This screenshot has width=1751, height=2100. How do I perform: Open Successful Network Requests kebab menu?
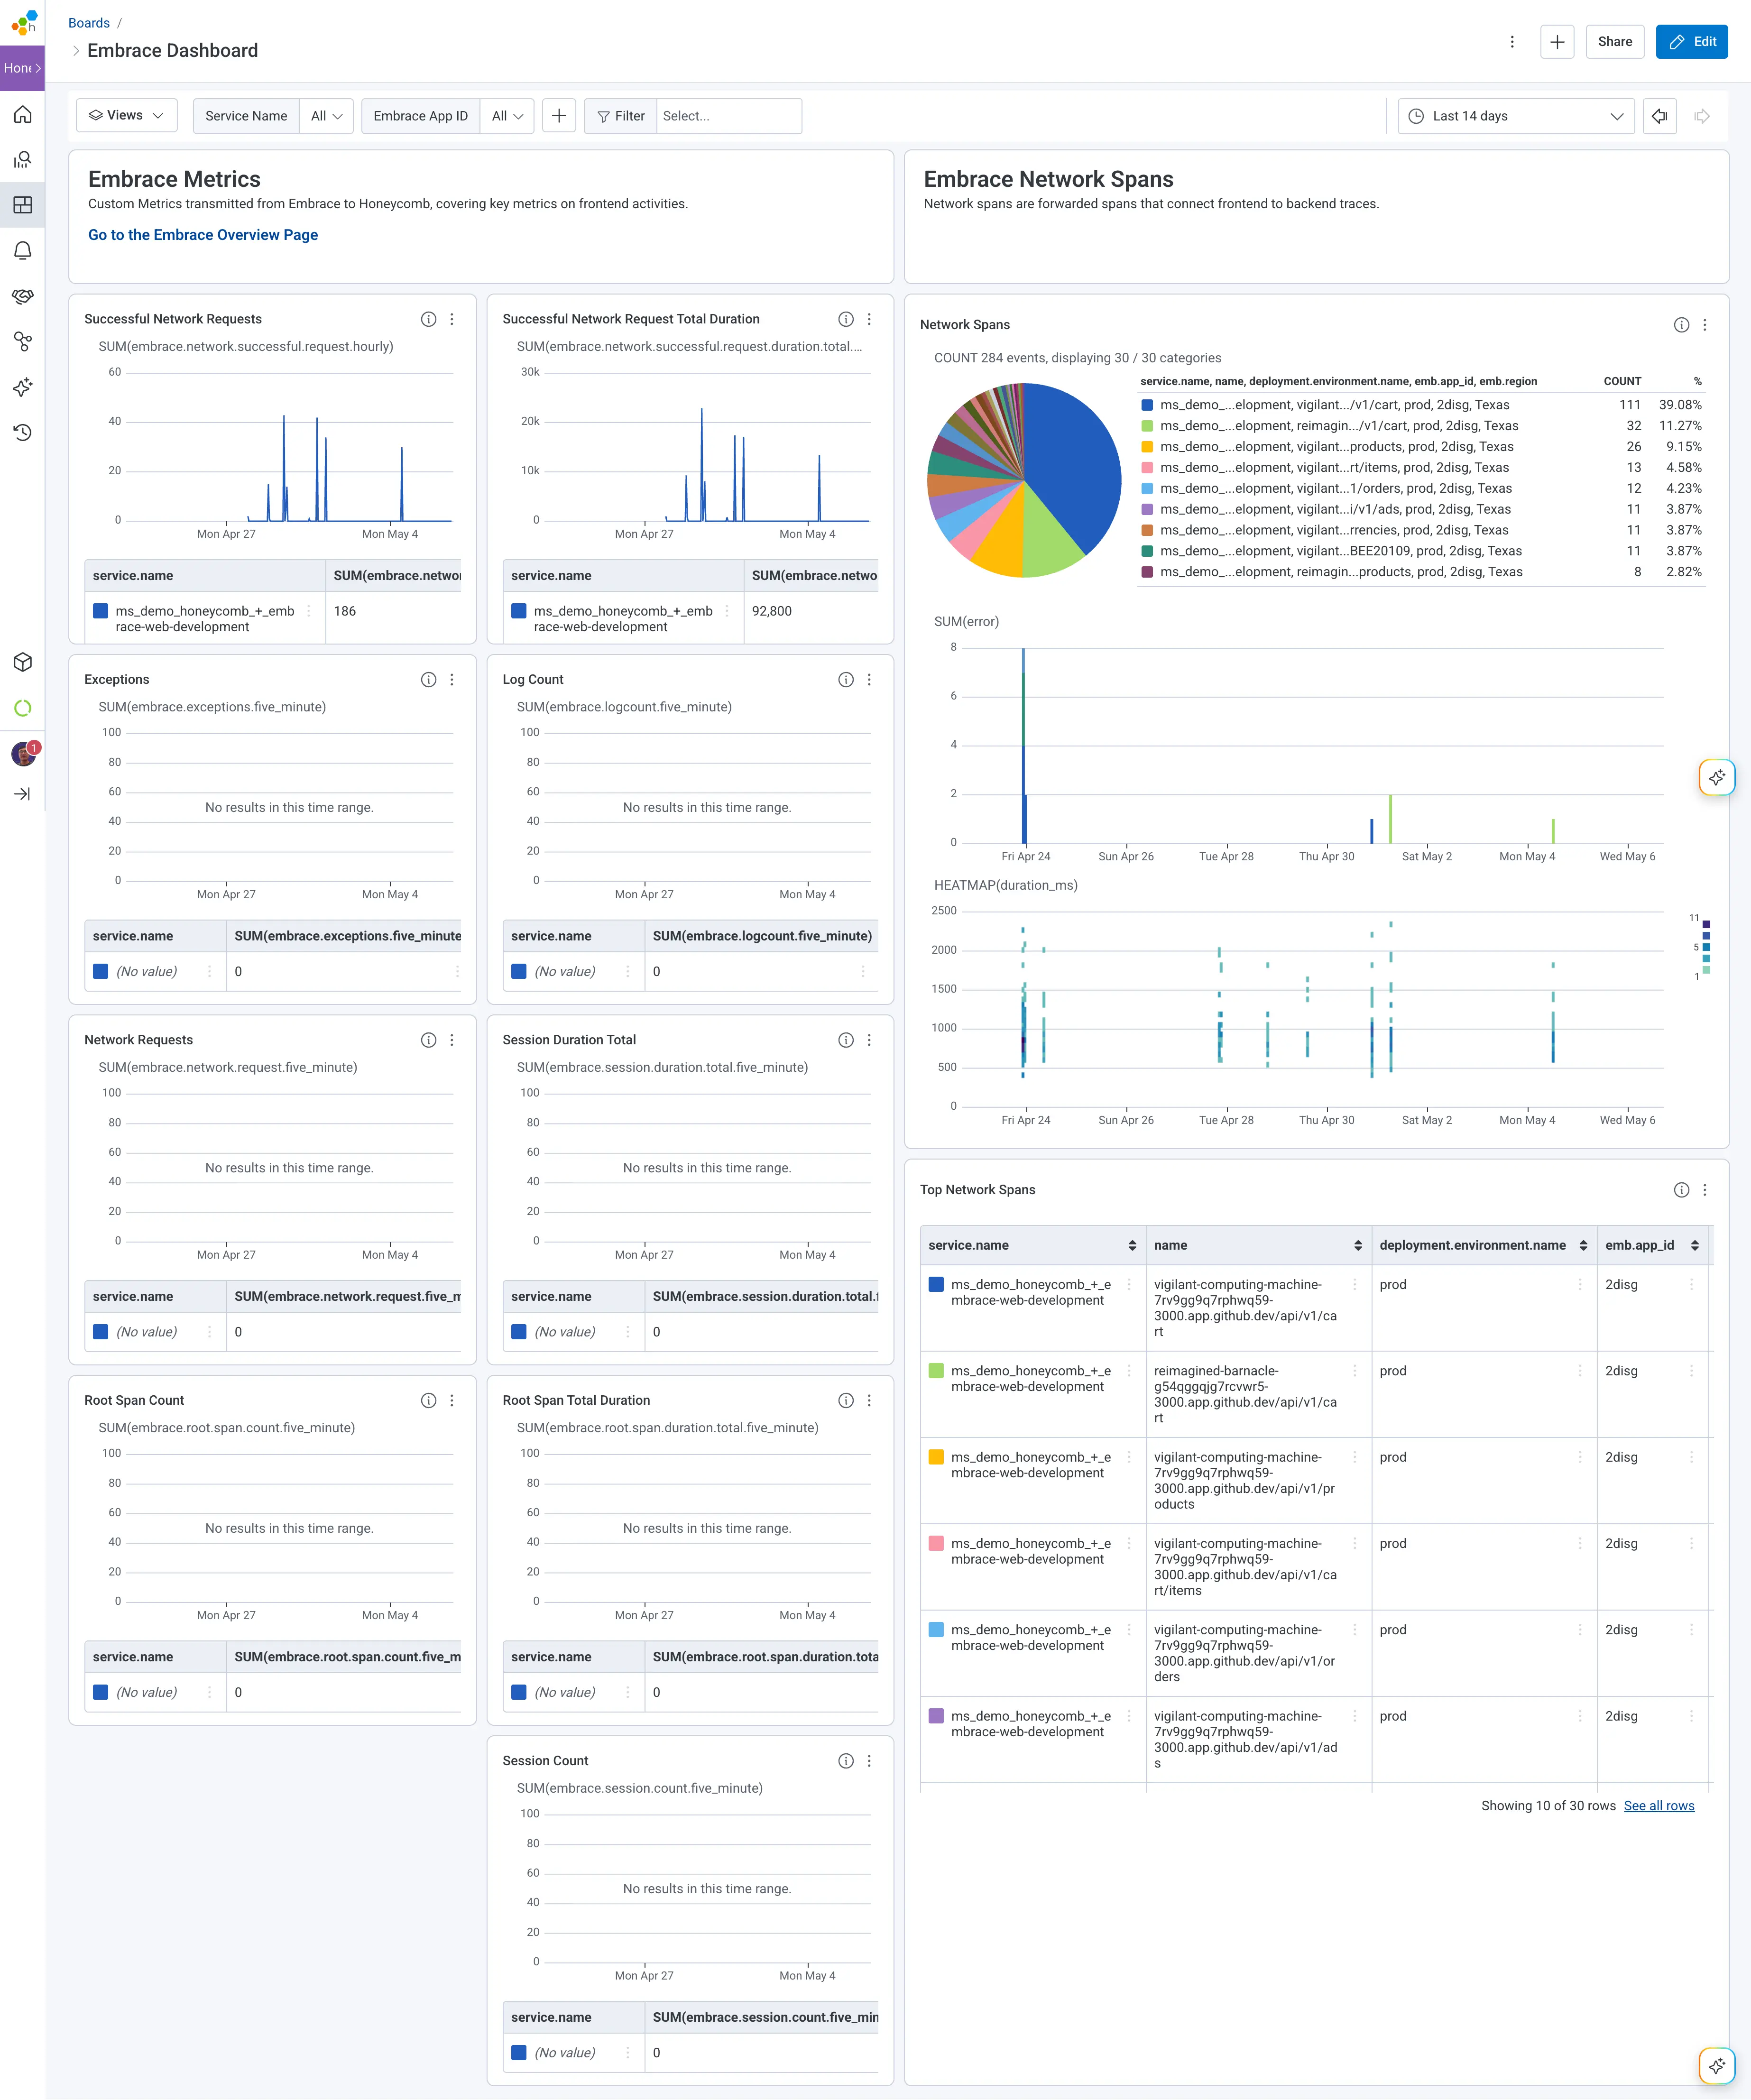[x=452, y=319]
